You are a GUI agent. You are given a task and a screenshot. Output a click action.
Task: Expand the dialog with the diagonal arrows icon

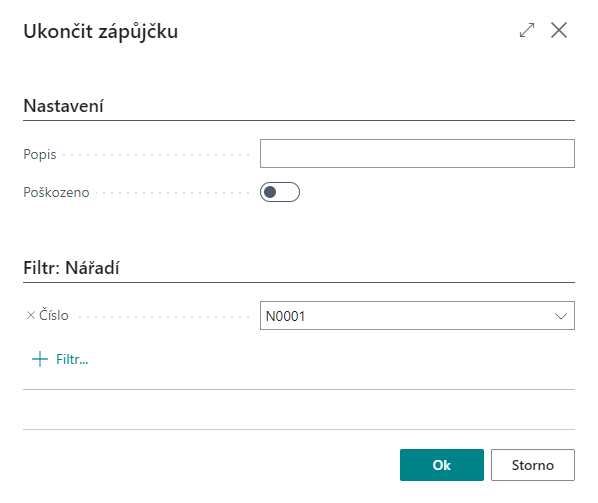tap(527, 30)
